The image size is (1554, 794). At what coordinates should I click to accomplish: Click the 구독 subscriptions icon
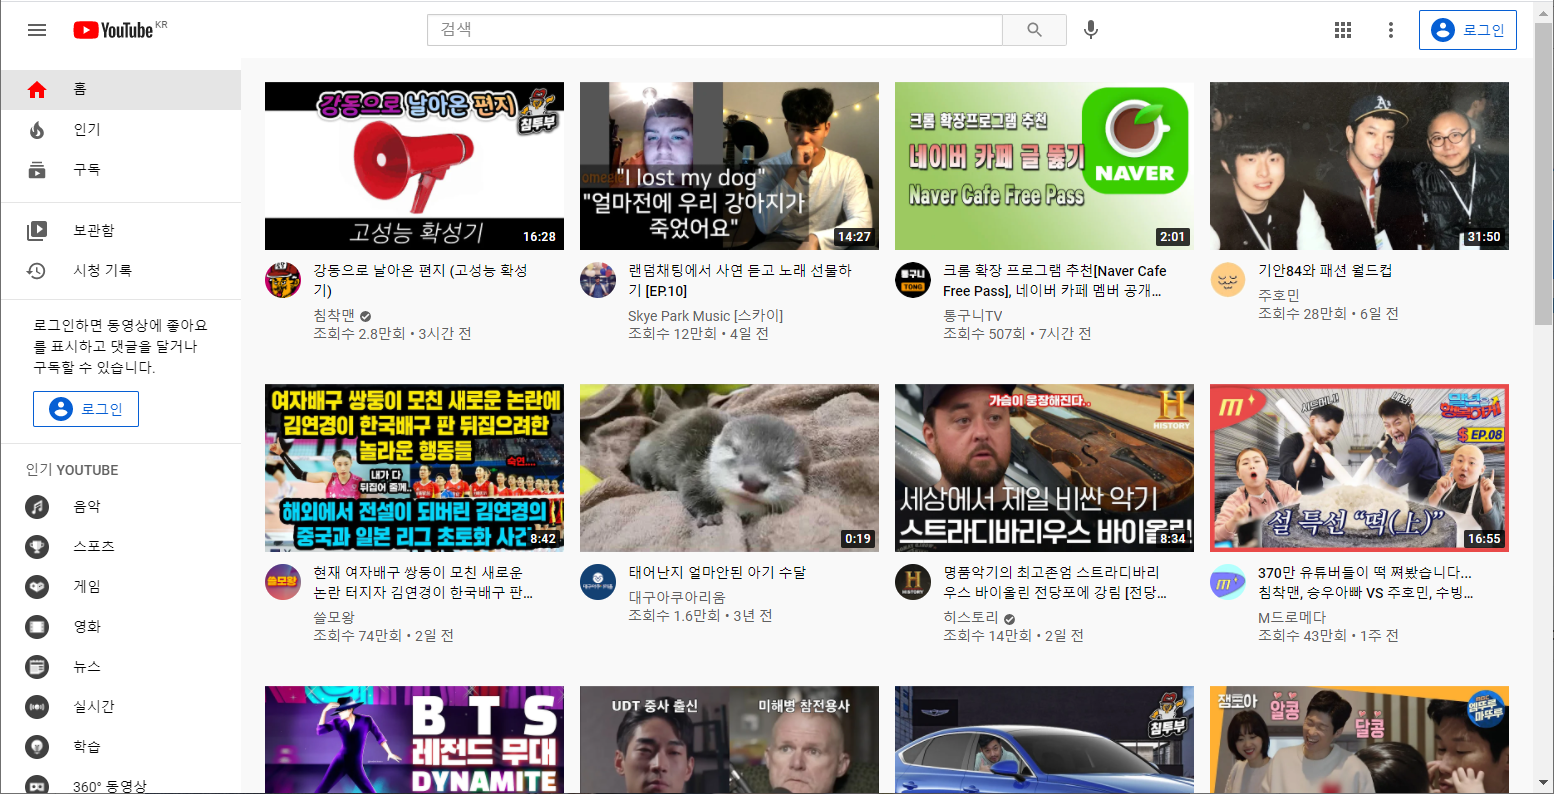(37, 170)
